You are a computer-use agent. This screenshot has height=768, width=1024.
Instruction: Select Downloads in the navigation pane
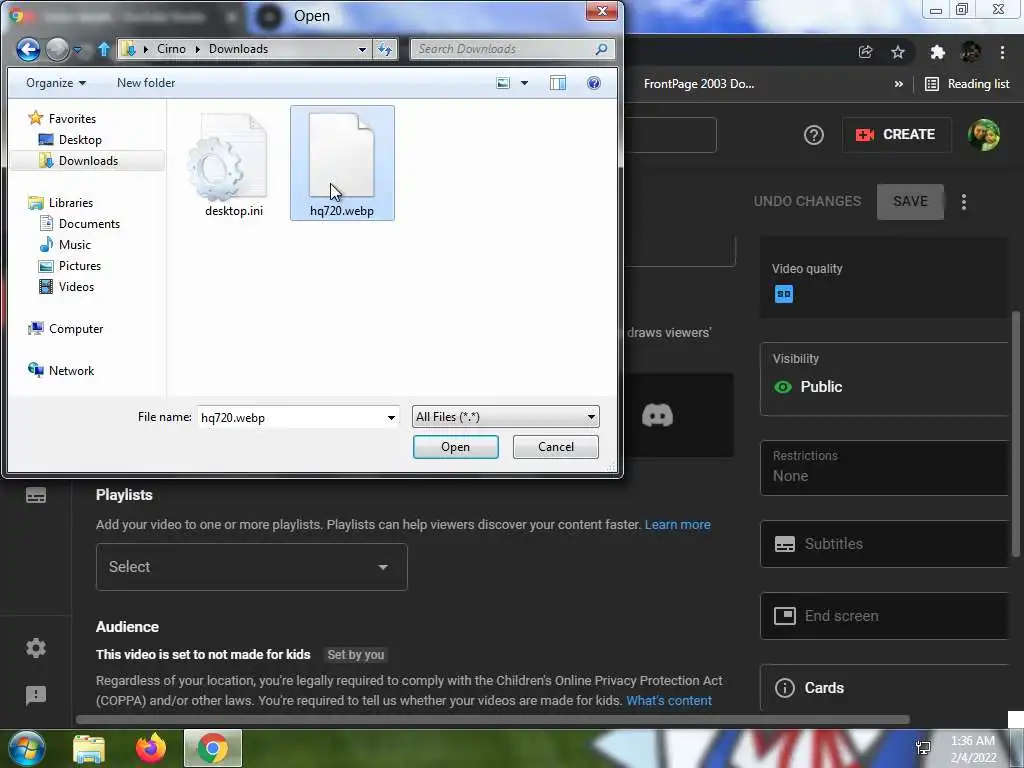click(x=88, y=161)
